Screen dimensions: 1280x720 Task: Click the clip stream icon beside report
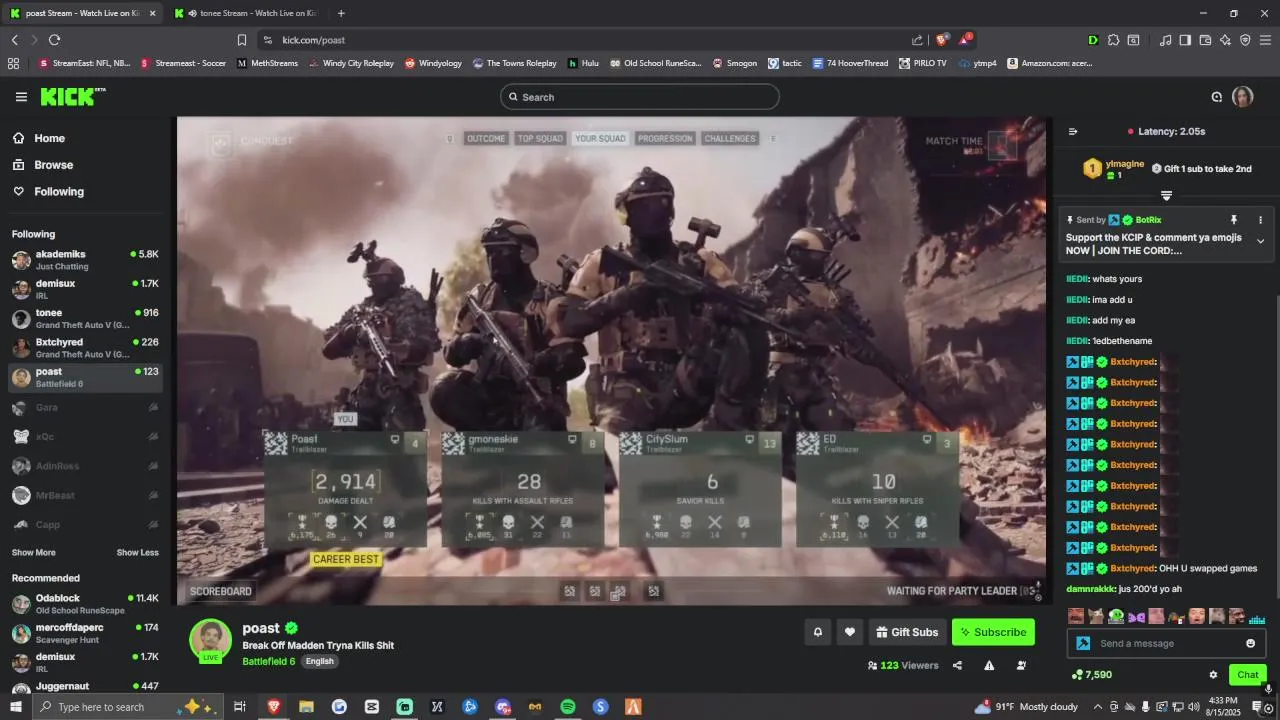click(x=1021, y=665)
